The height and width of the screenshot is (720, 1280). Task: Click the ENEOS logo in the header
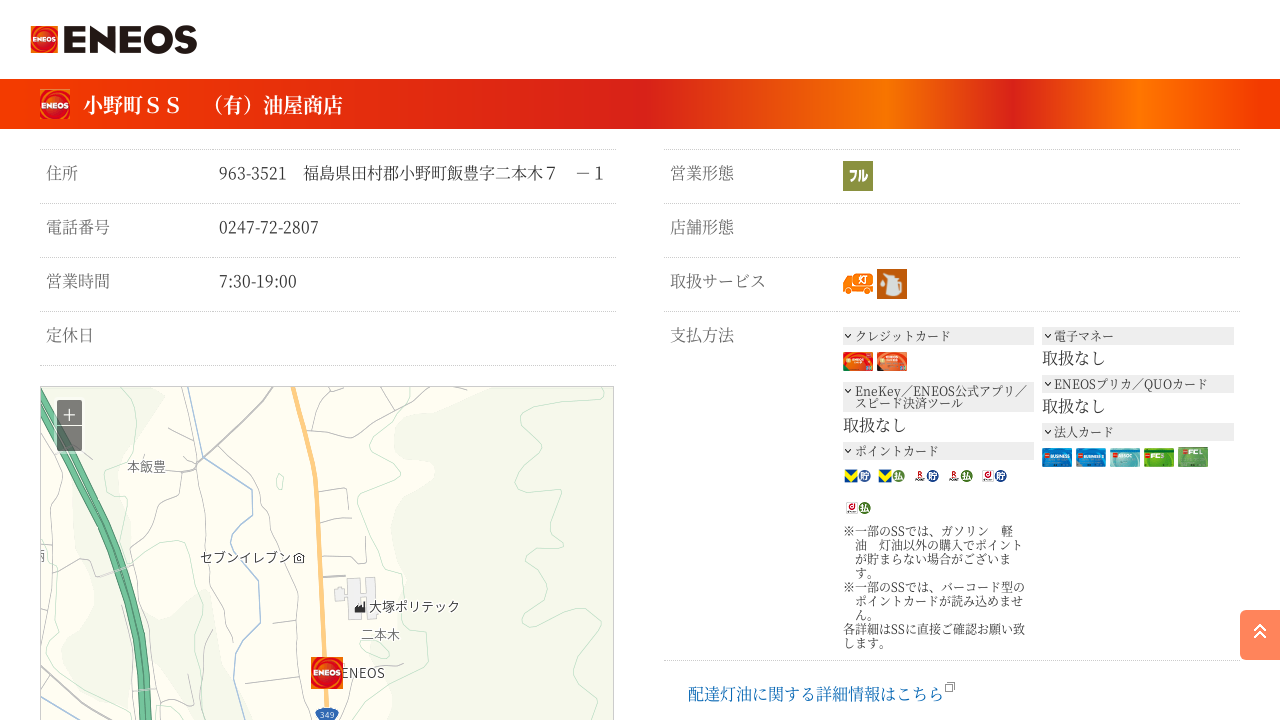114,40
